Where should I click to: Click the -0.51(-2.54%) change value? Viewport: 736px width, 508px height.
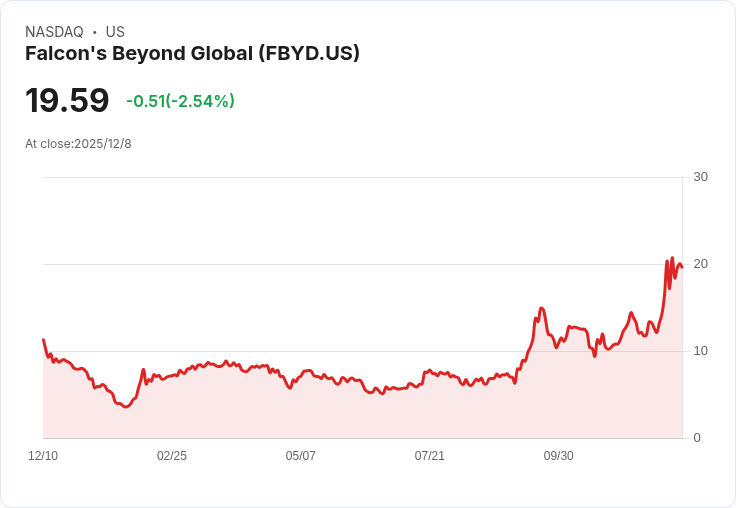coord(180,101)
